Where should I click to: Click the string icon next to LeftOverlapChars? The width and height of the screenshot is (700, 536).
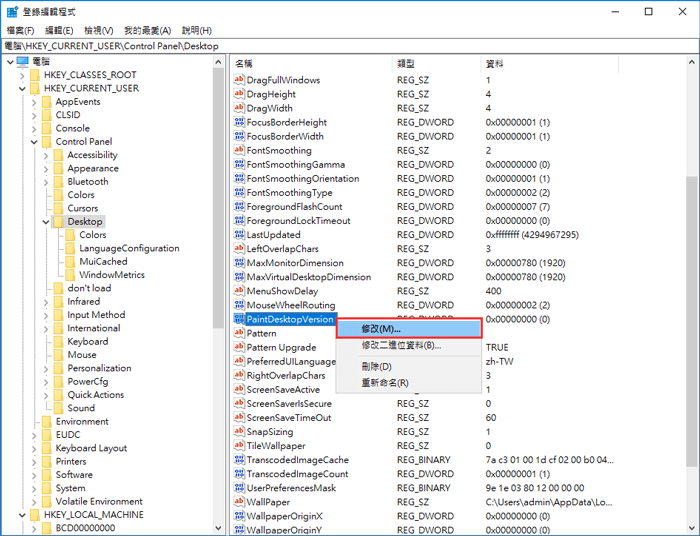pos(239,249)
